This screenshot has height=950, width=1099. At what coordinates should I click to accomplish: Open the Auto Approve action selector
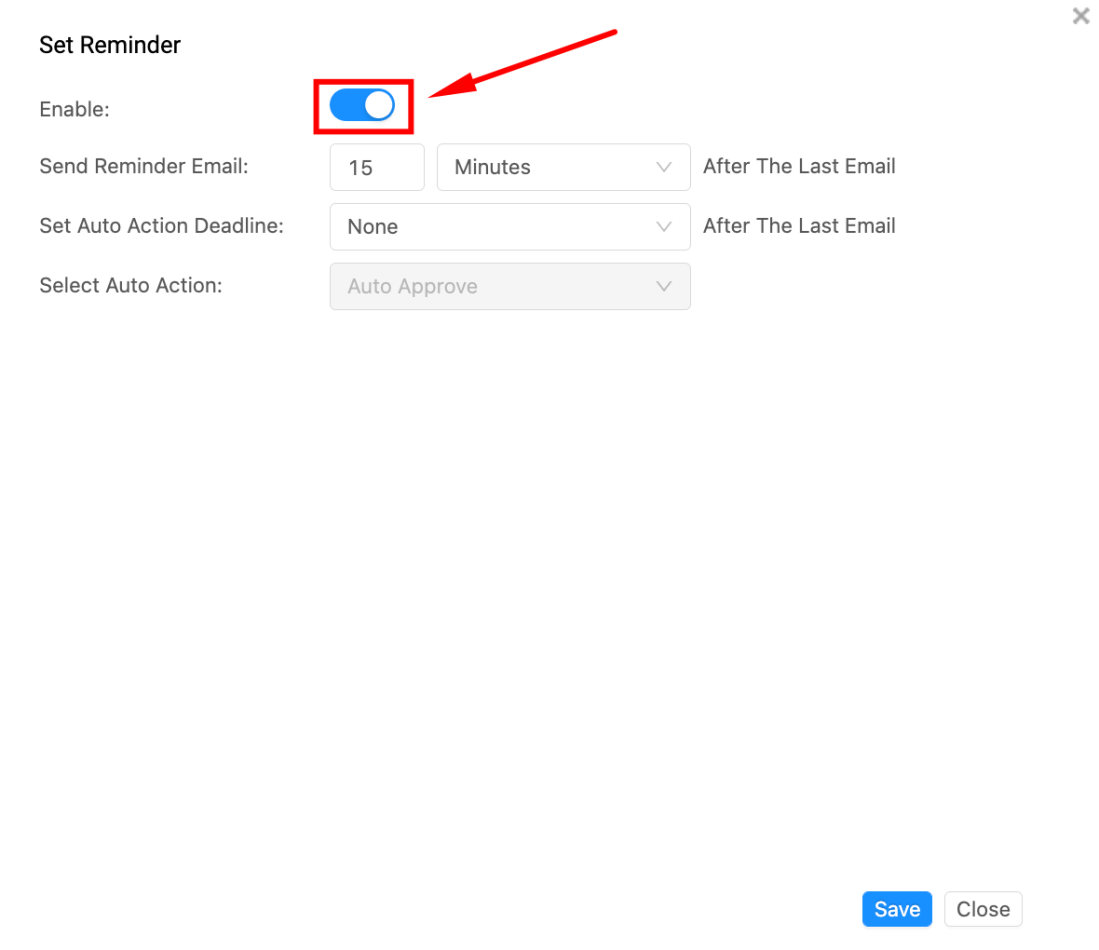point(510,286)
